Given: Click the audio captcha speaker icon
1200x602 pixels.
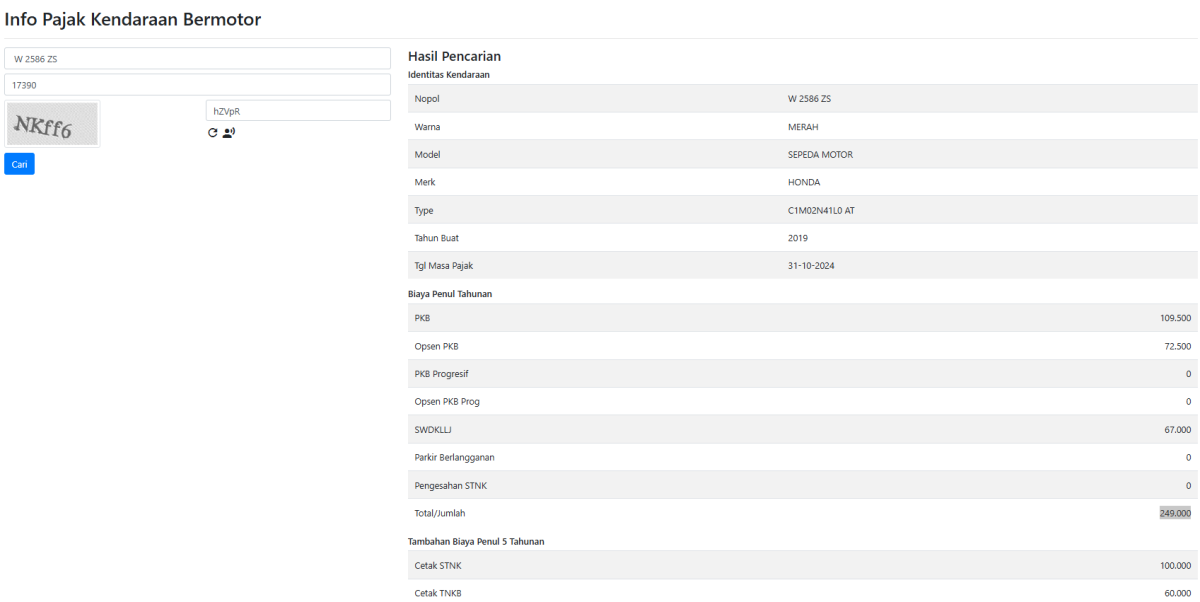Looking at the screenshot, I should point(229,133).
